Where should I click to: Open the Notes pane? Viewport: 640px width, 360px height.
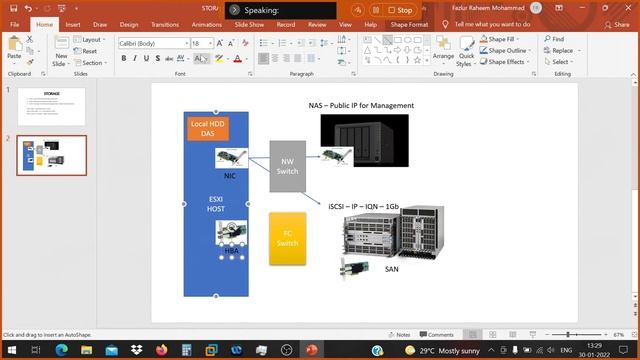point(399,335)
